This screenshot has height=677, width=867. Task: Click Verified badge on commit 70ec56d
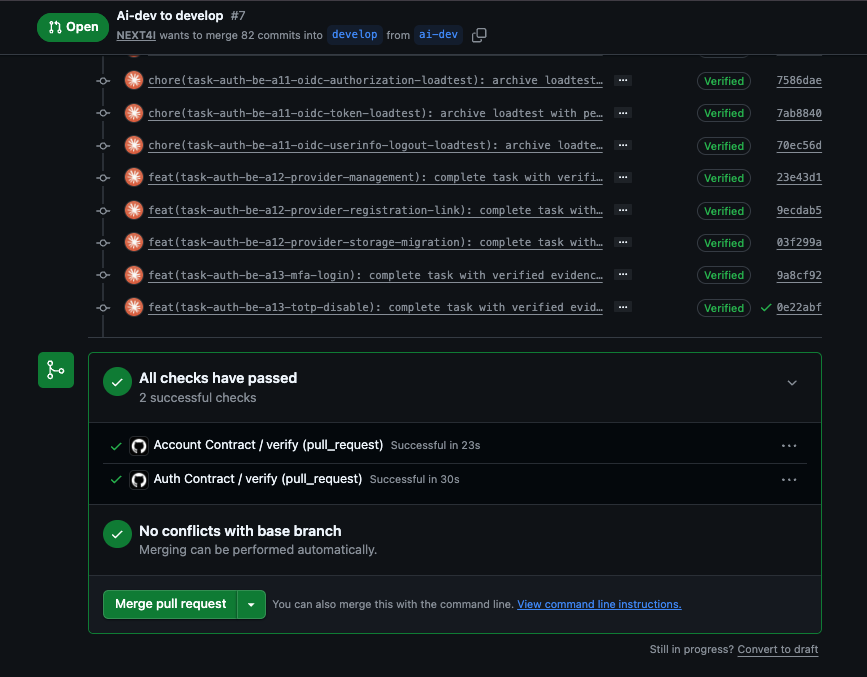point(724,146)
